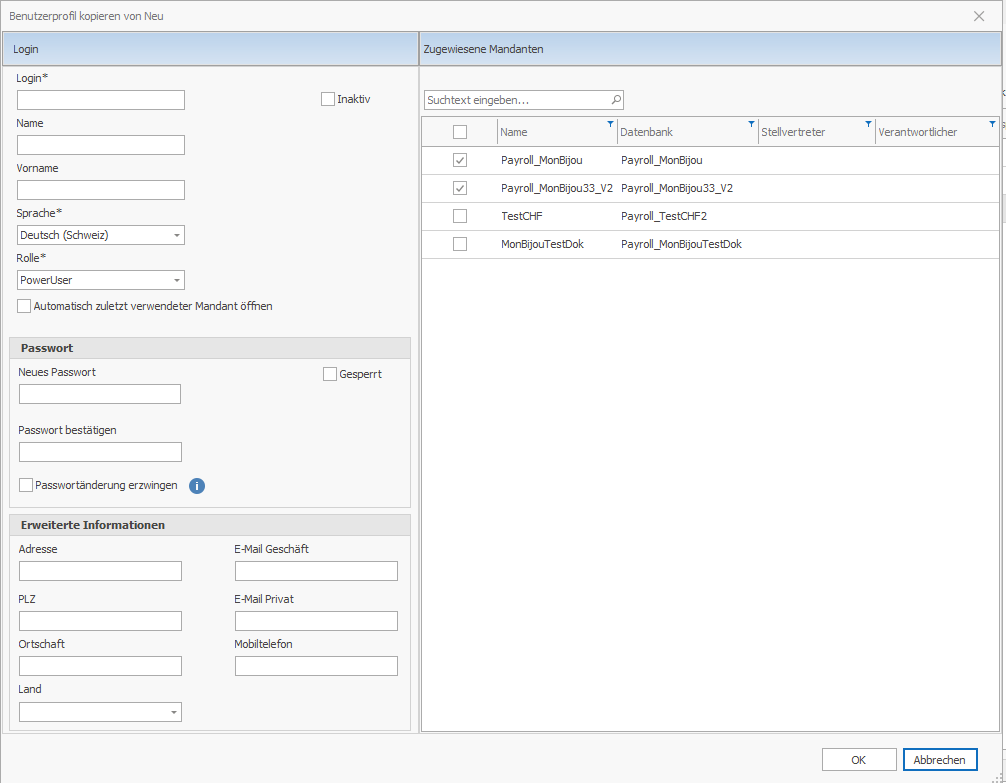
Task: Expand the Rolle dropdown
Action: (x=176, y=281)
